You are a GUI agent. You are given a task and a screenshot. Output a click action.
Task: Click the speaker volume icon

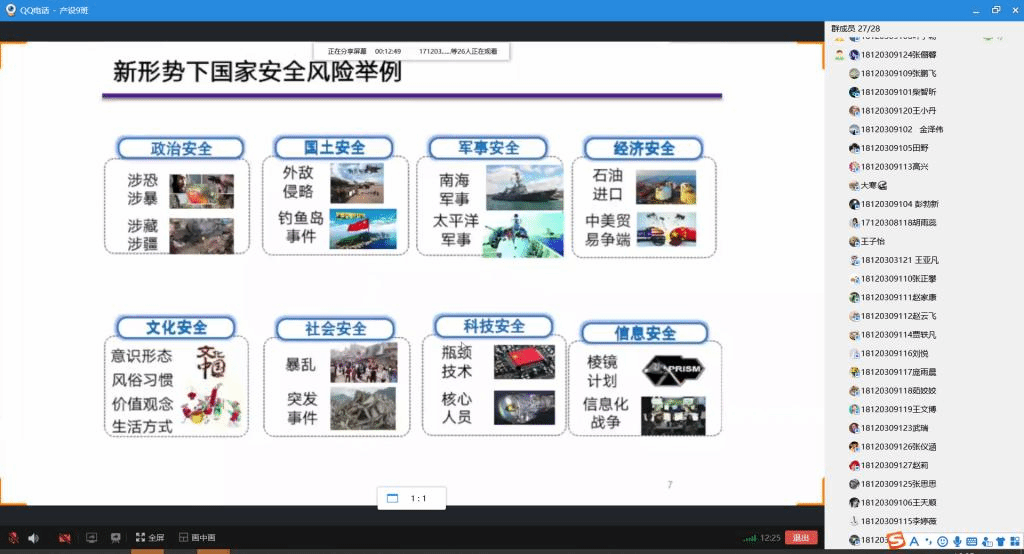pyautogui.click(x=33, y=538)
